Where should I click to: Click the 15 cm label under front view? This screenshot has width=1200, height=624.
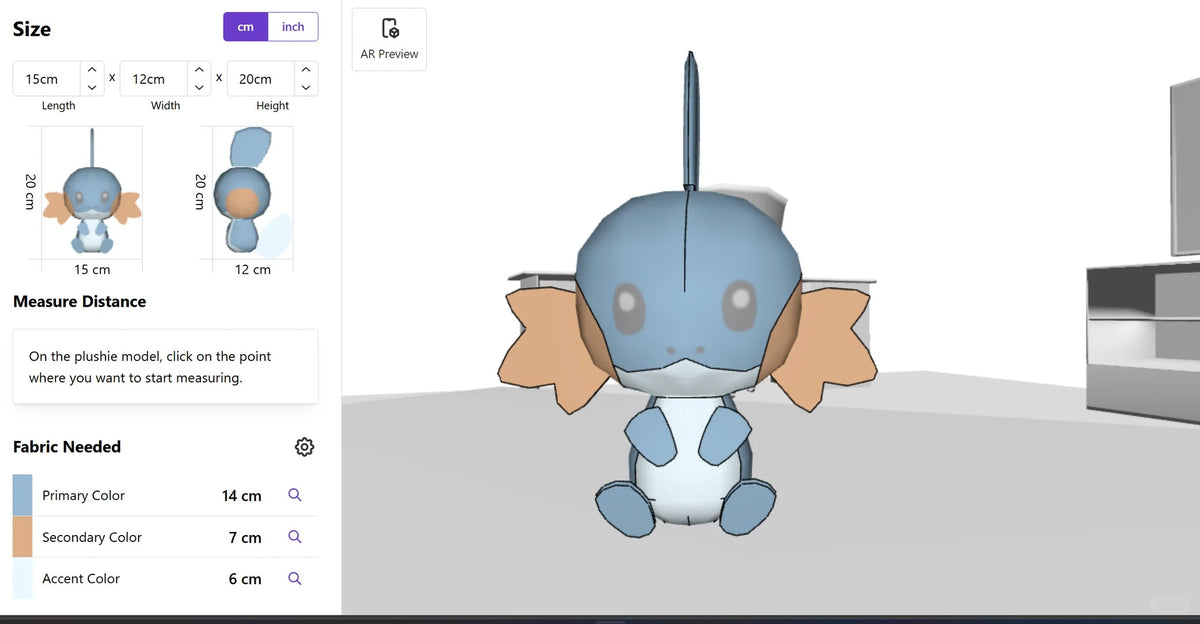92,269
